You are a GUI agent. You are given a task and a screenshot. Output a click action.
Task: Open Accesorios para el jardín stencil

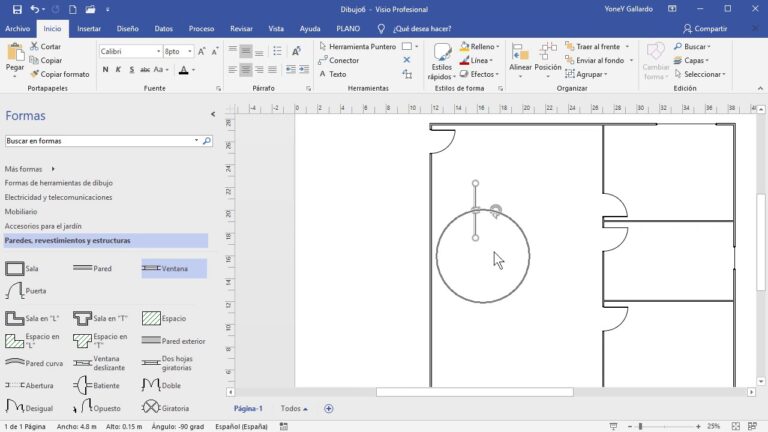43,226
